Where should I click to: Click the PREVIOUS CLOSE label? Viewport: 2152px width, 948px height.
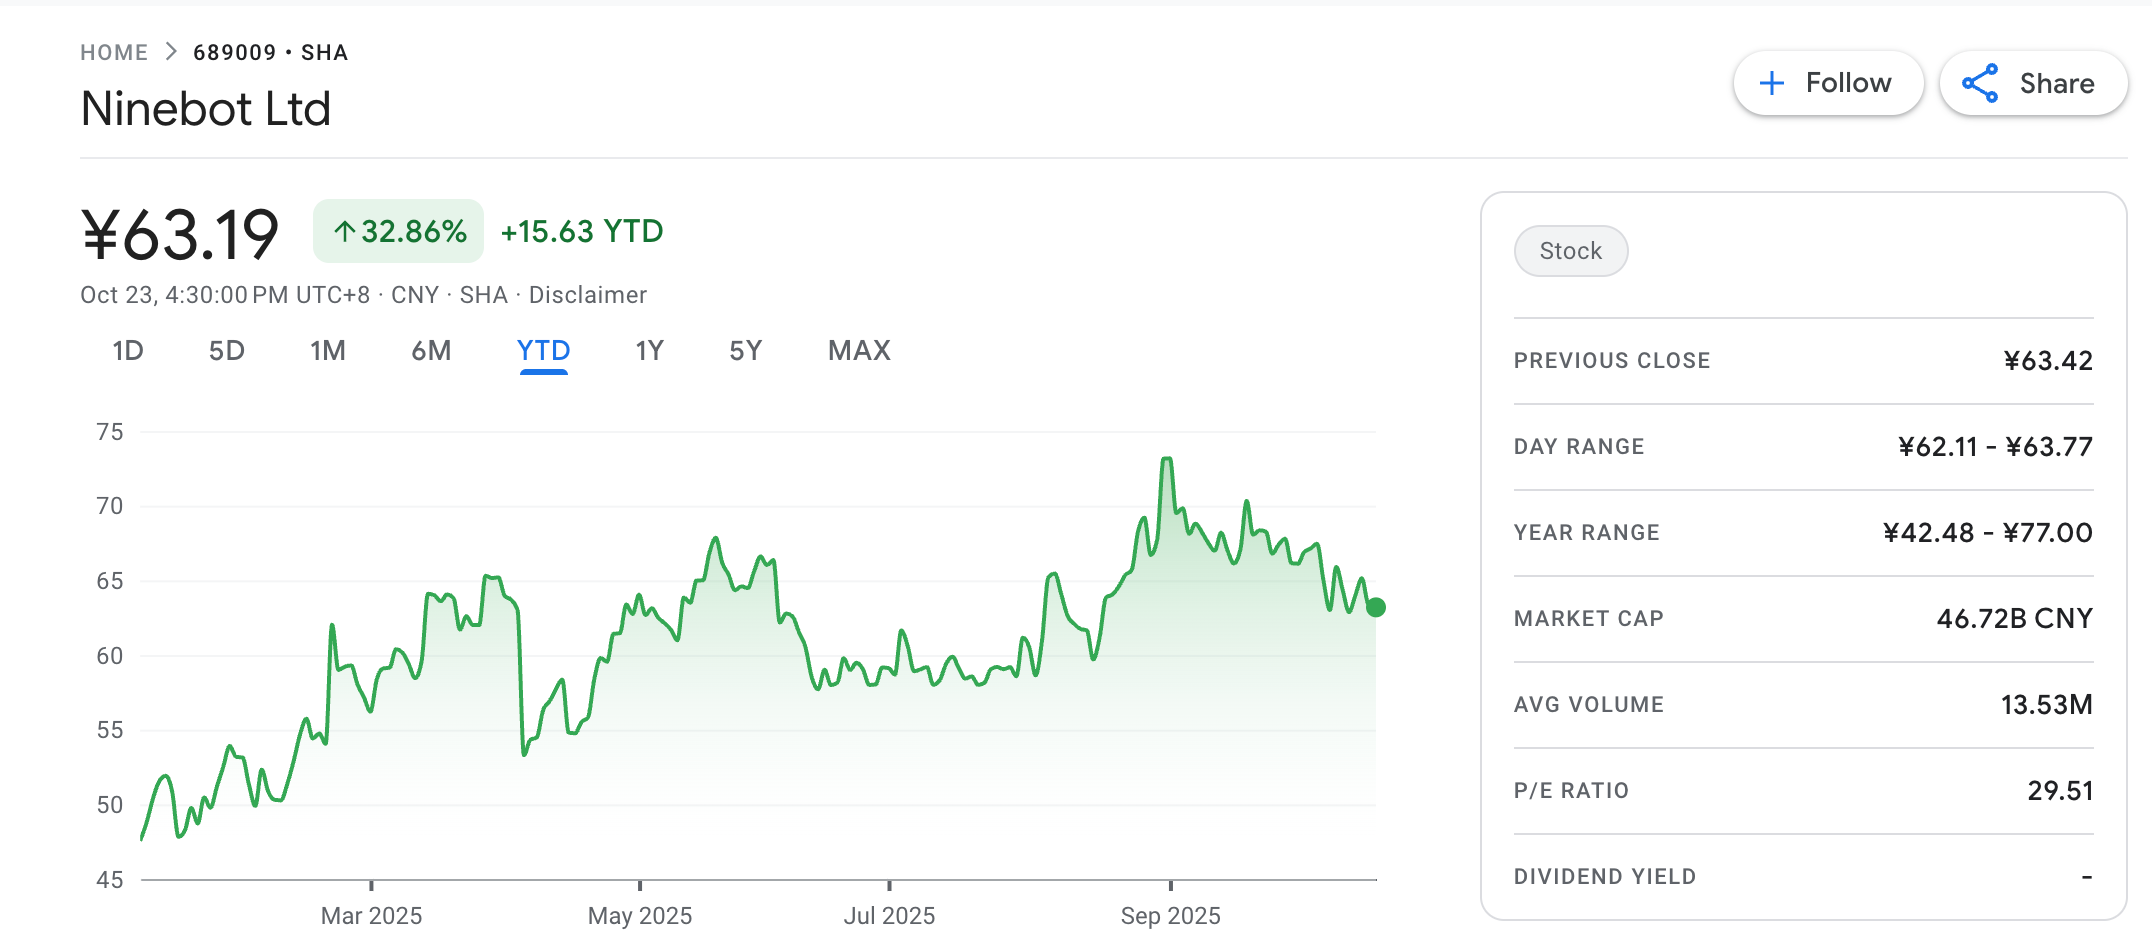pos(1612,361)
